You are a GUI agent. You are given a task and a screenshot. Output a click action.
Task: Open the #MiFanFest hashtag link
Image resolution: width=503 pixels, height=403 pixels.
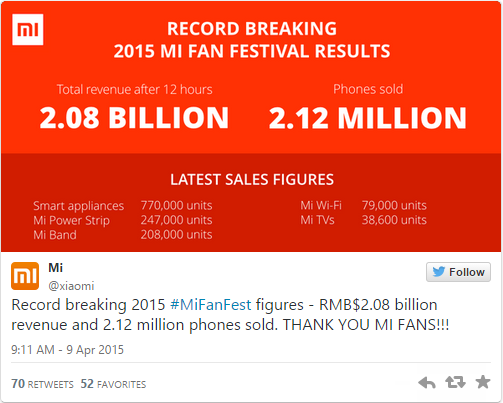(x=211, y=305)
